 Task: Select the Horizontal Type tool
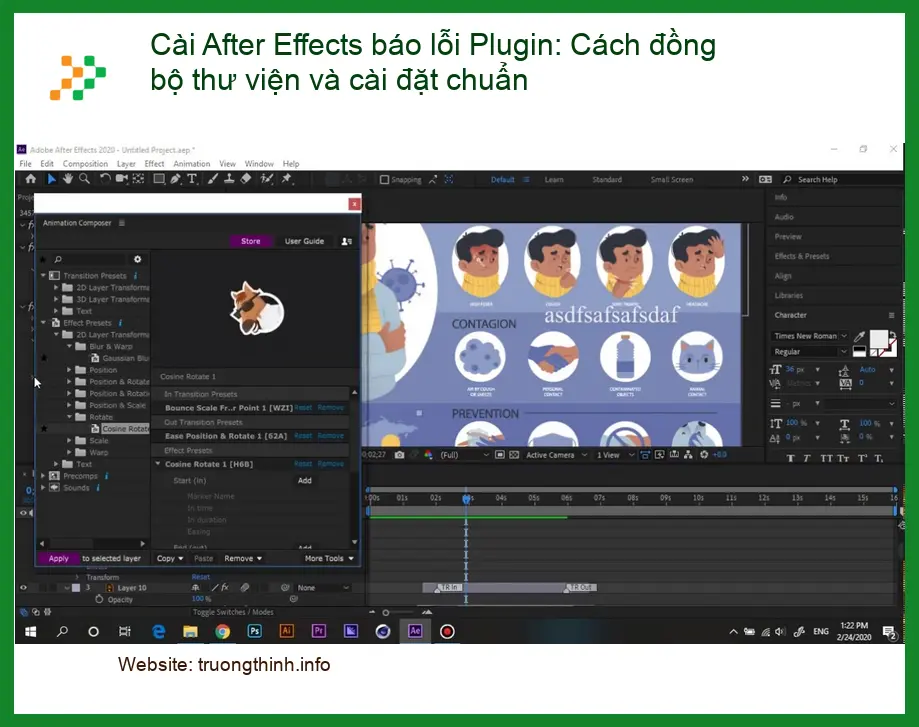pyautogui.click(x=192, y=179)
